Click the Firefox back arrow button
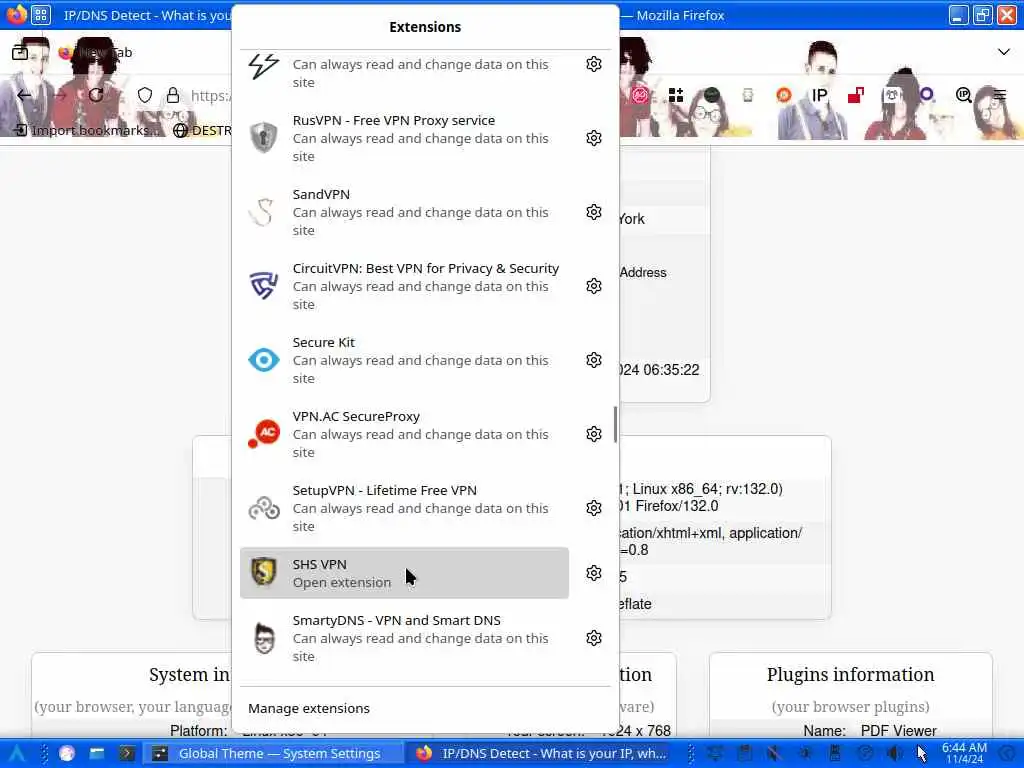This screenshot has width=1024, height=768. (x=24, y=95)
